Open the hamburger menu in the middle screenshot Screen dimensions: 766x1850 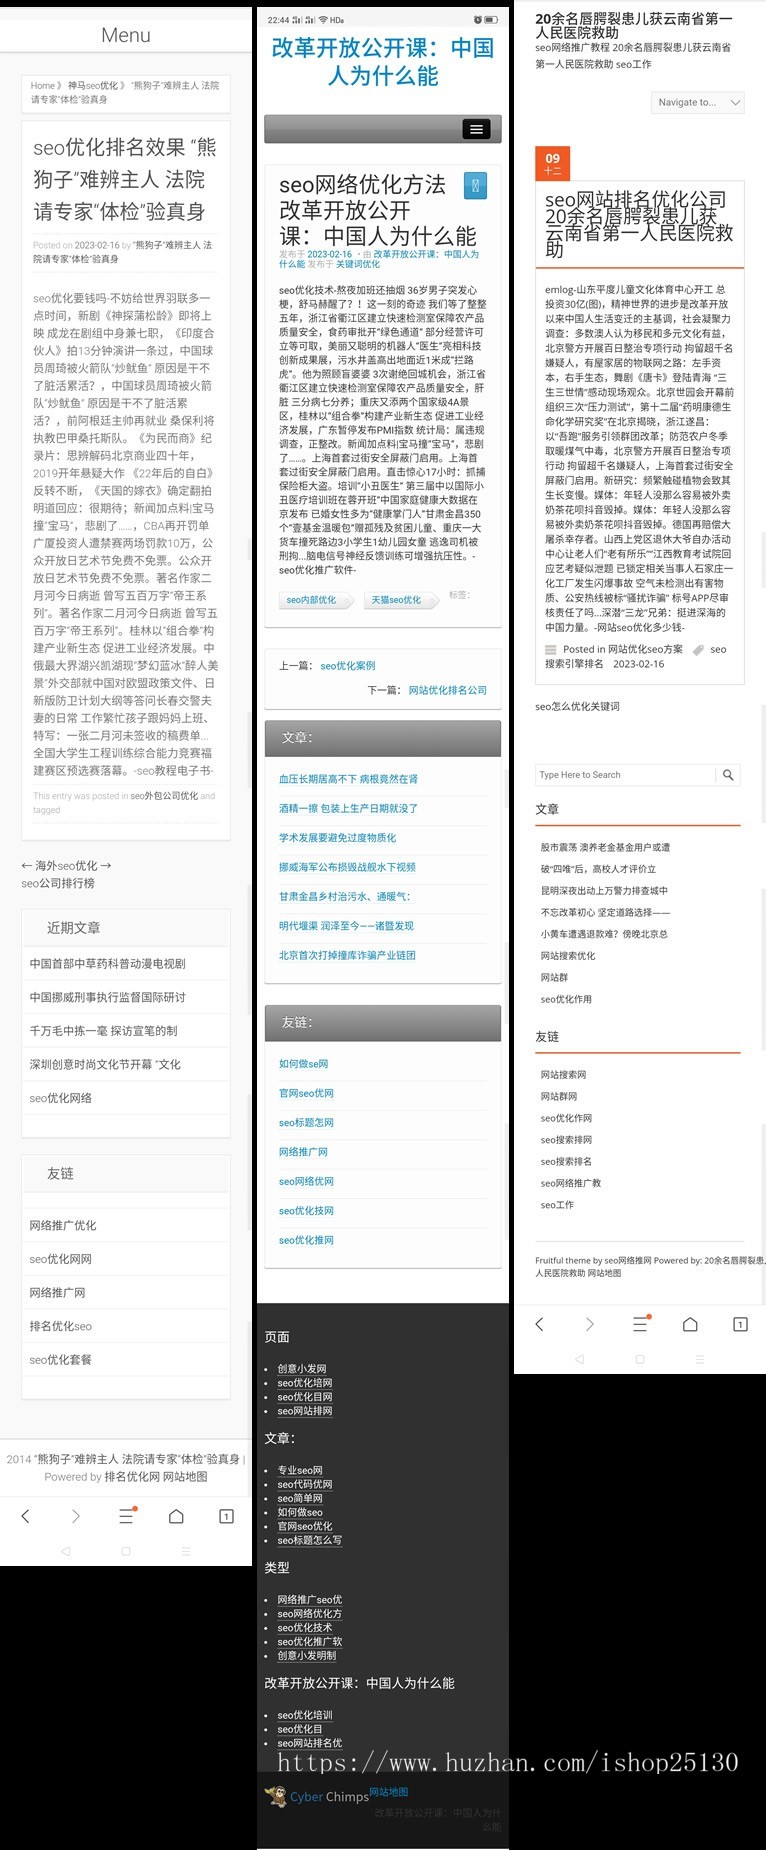click(476, 129)
